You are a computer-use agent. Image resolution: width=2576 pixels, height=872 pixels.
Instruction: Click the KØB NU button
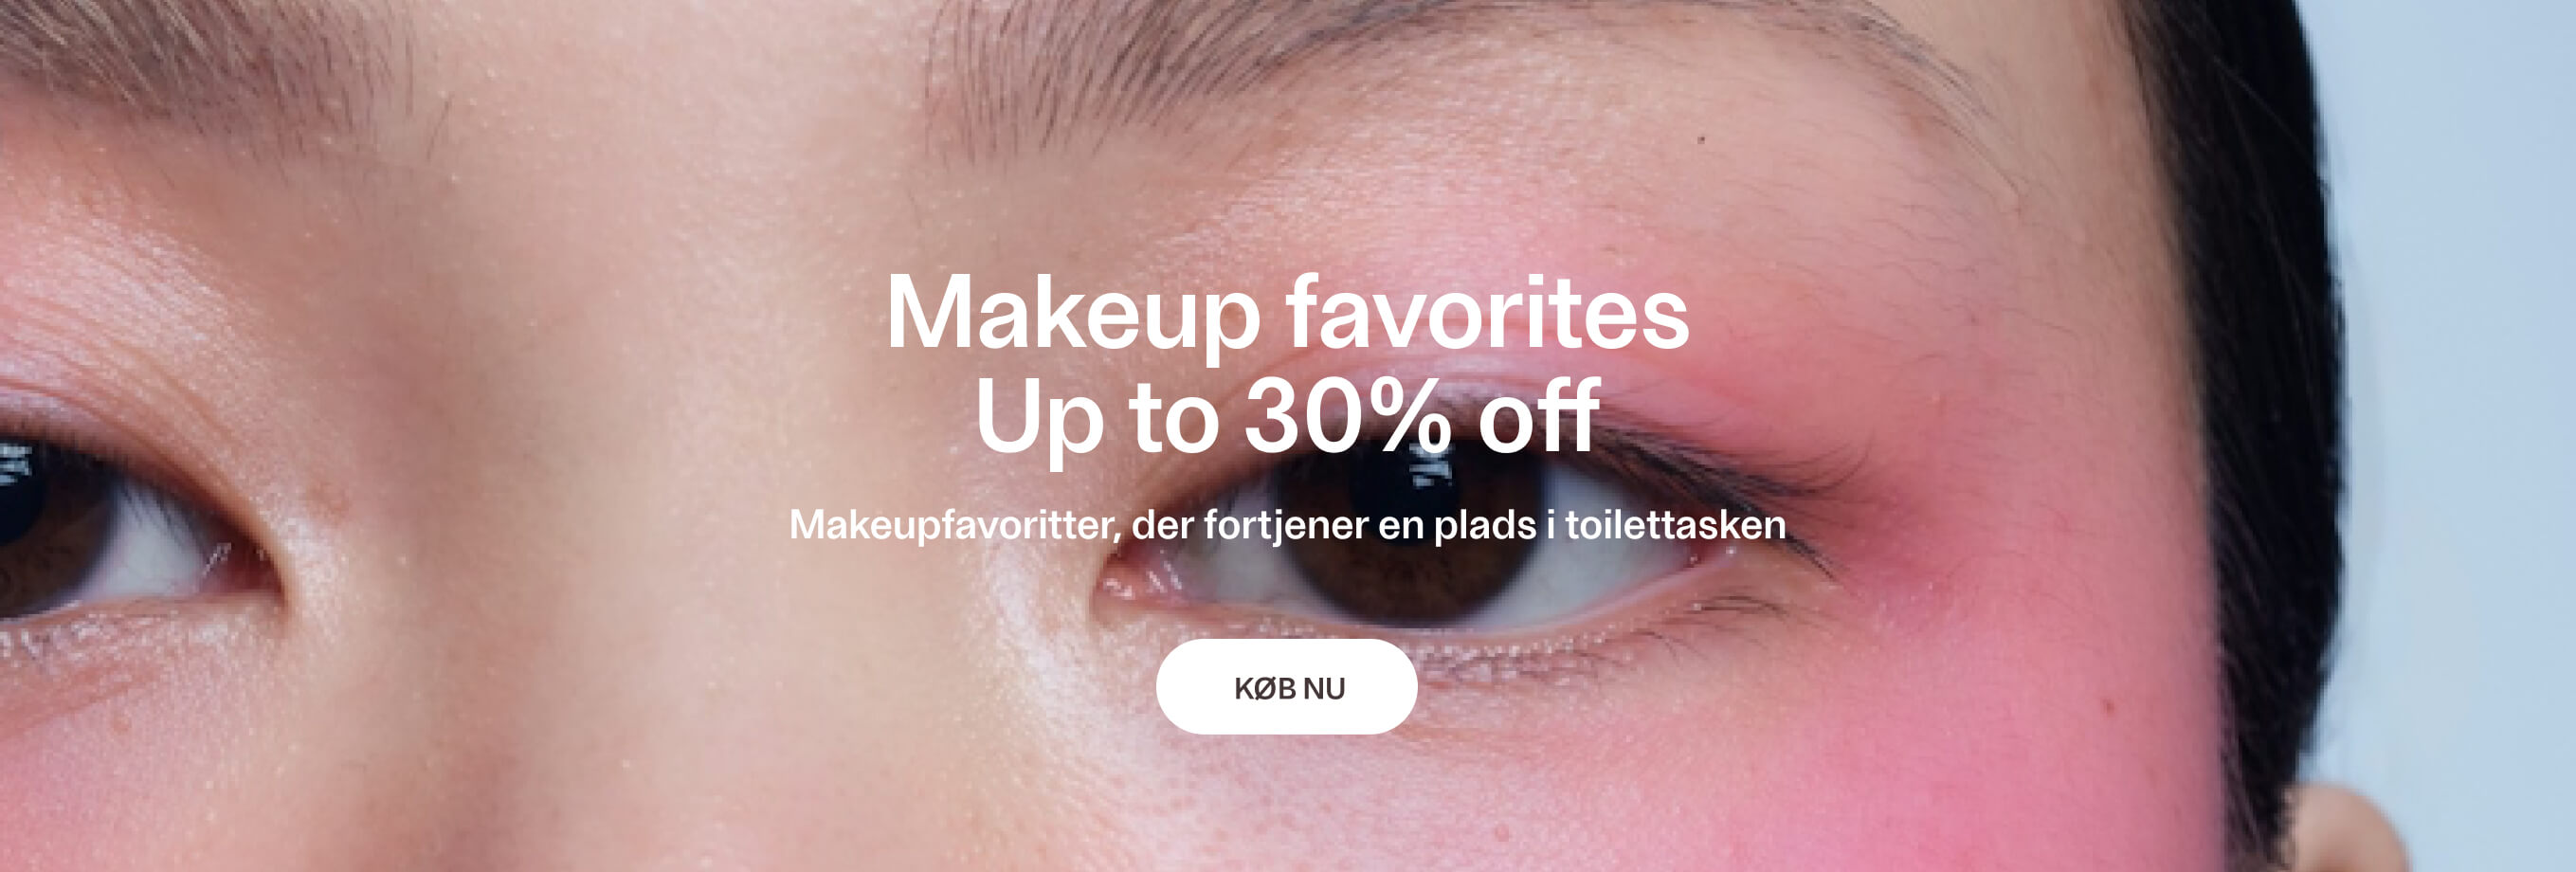(1286, 687)
